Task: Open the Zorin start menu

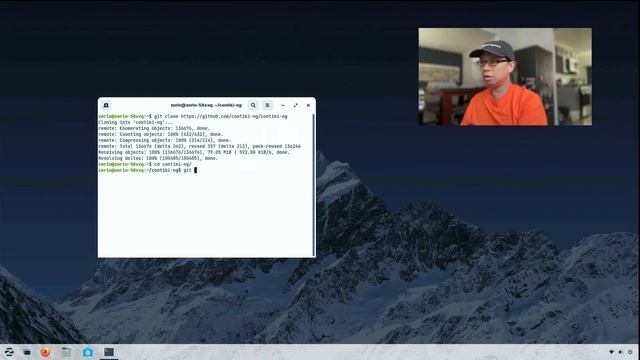Action: click(x=9, y=352)
